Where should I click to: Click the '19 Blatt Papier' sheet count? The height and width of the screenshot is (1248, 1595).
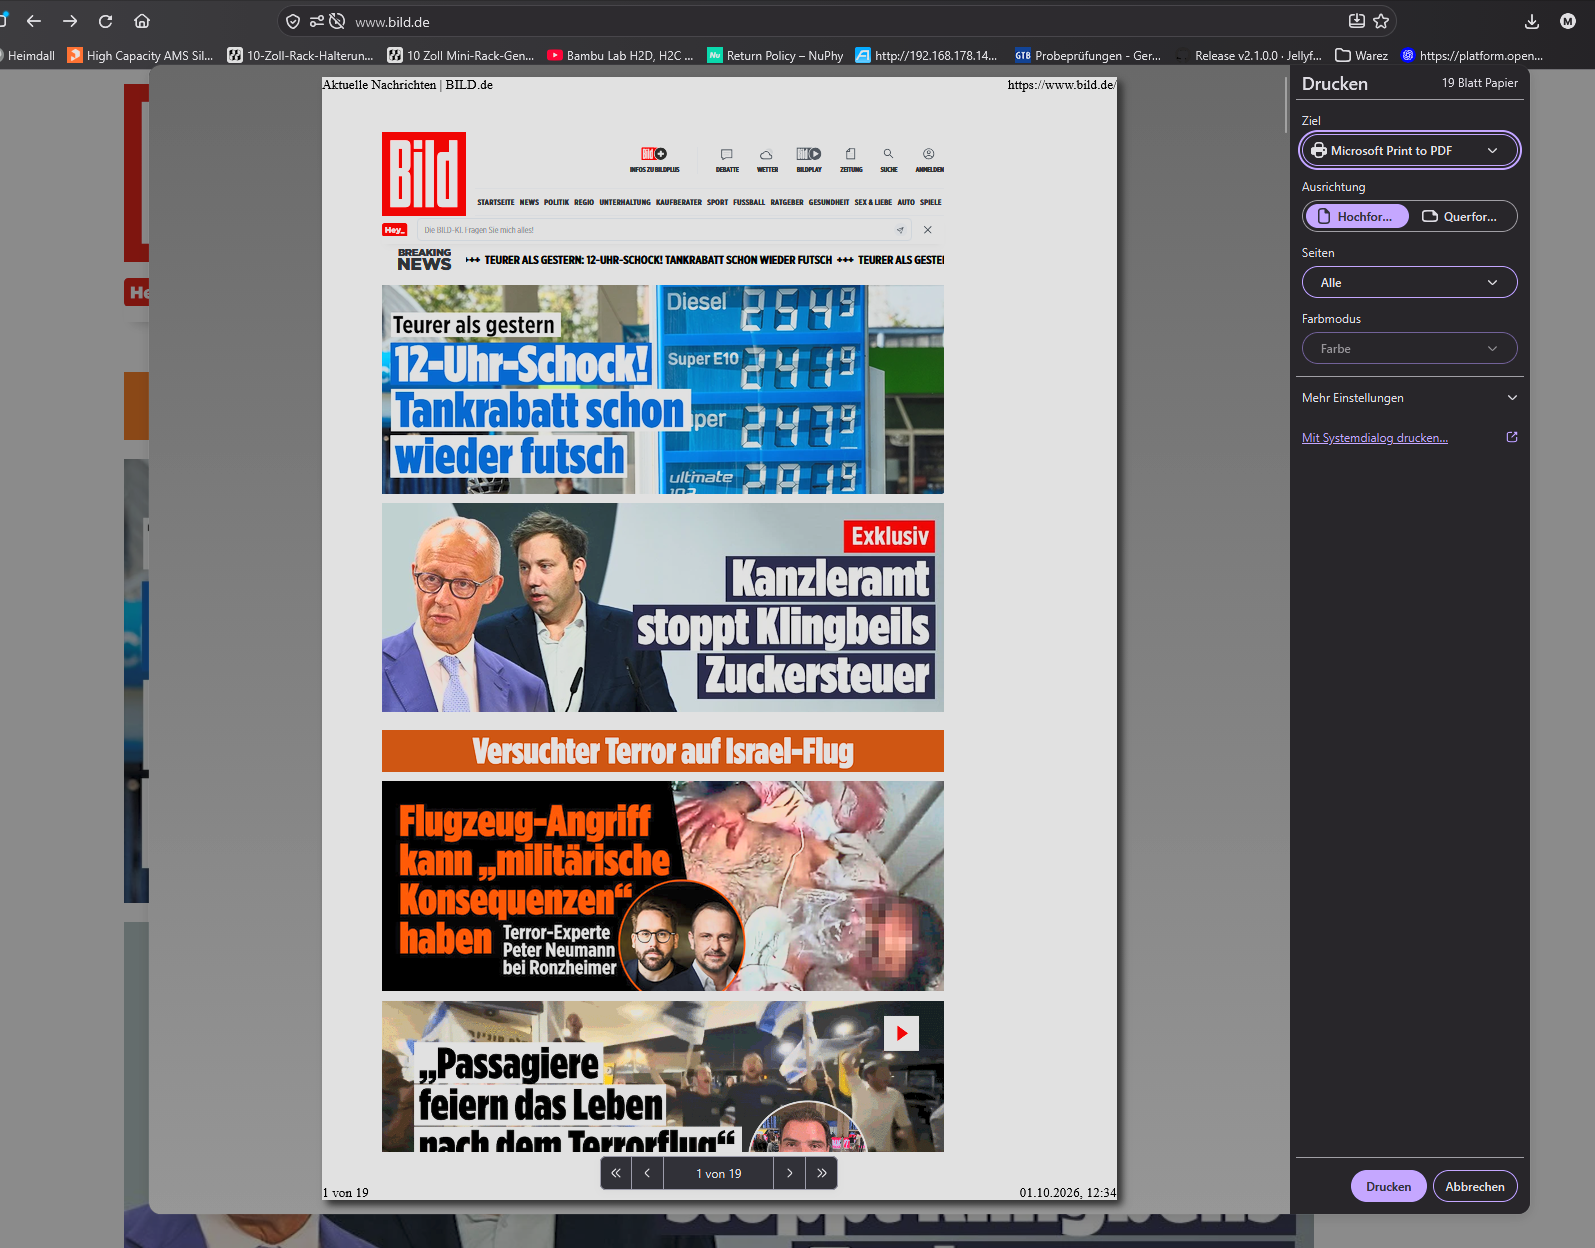click(x=1479, y=83)
